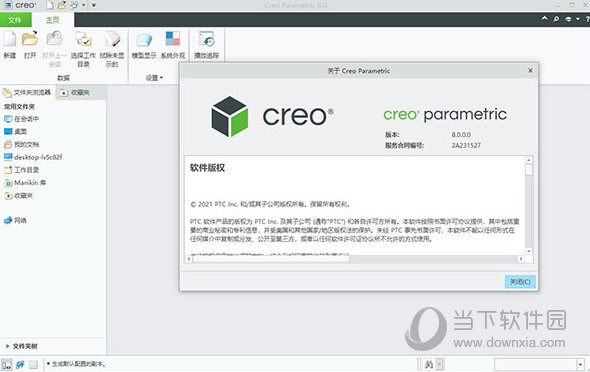Select the desktop-lv5c82f computer item
Screen dimensions: 590x372
[33, 157]
